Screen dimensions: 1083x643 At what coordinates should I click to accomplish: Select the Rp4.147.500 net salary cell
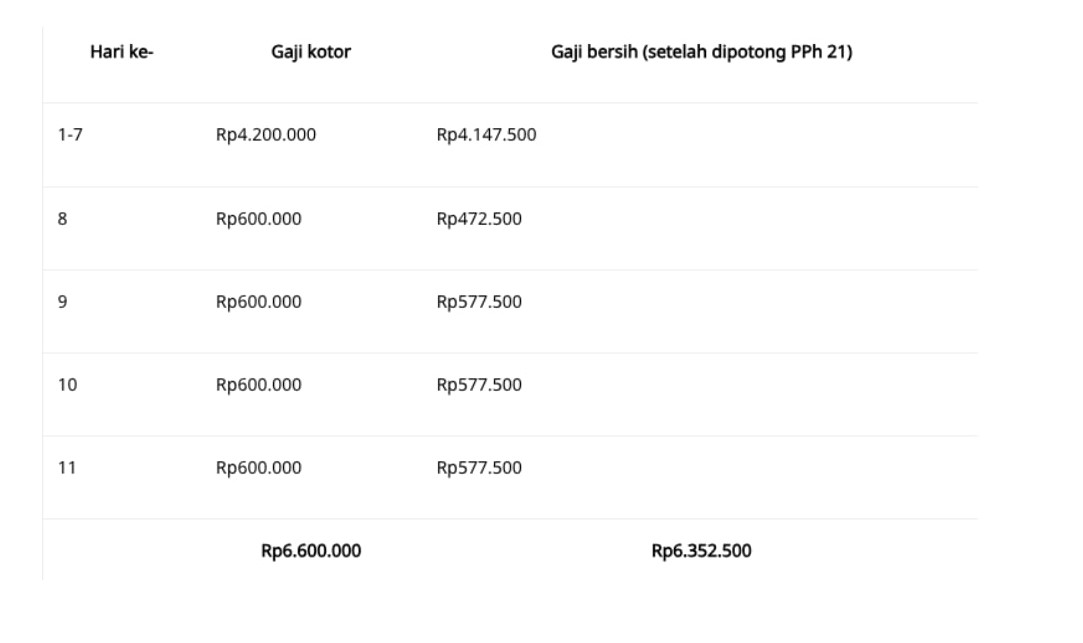pos(486,135)
